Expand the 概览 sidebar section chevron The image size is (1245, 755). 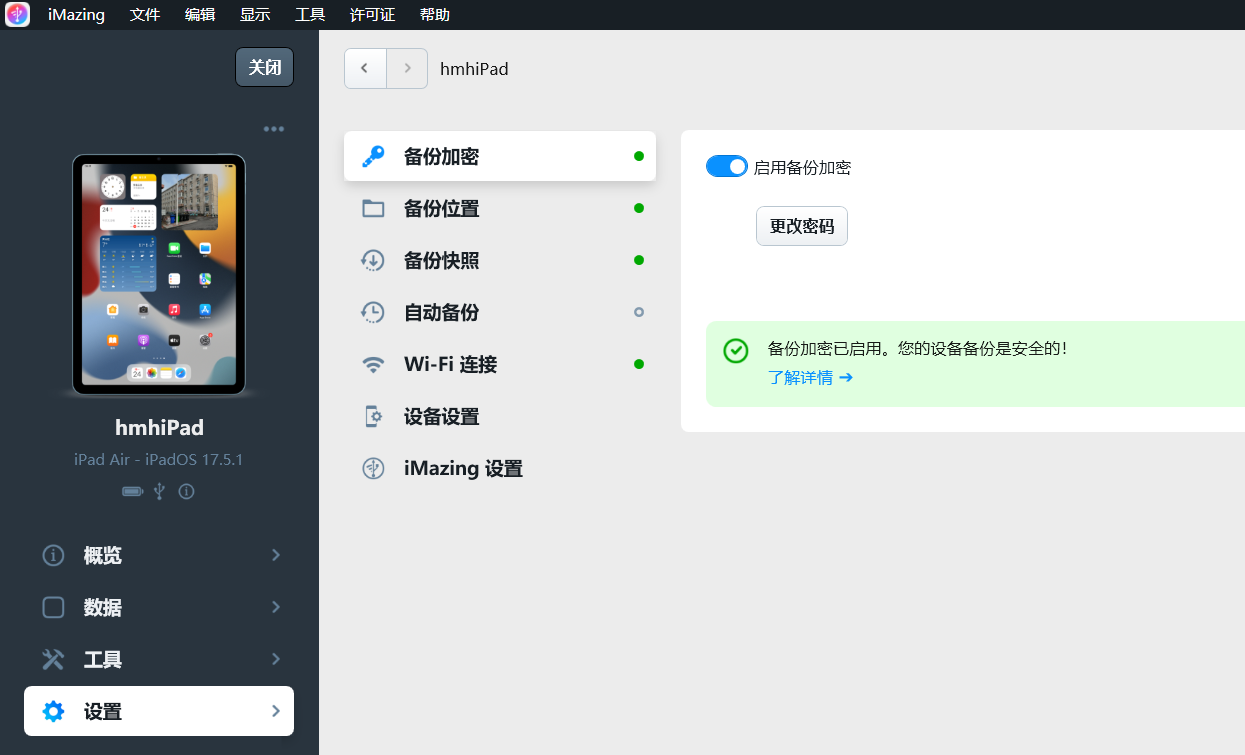pyautogui.click(x=276, y=555)
